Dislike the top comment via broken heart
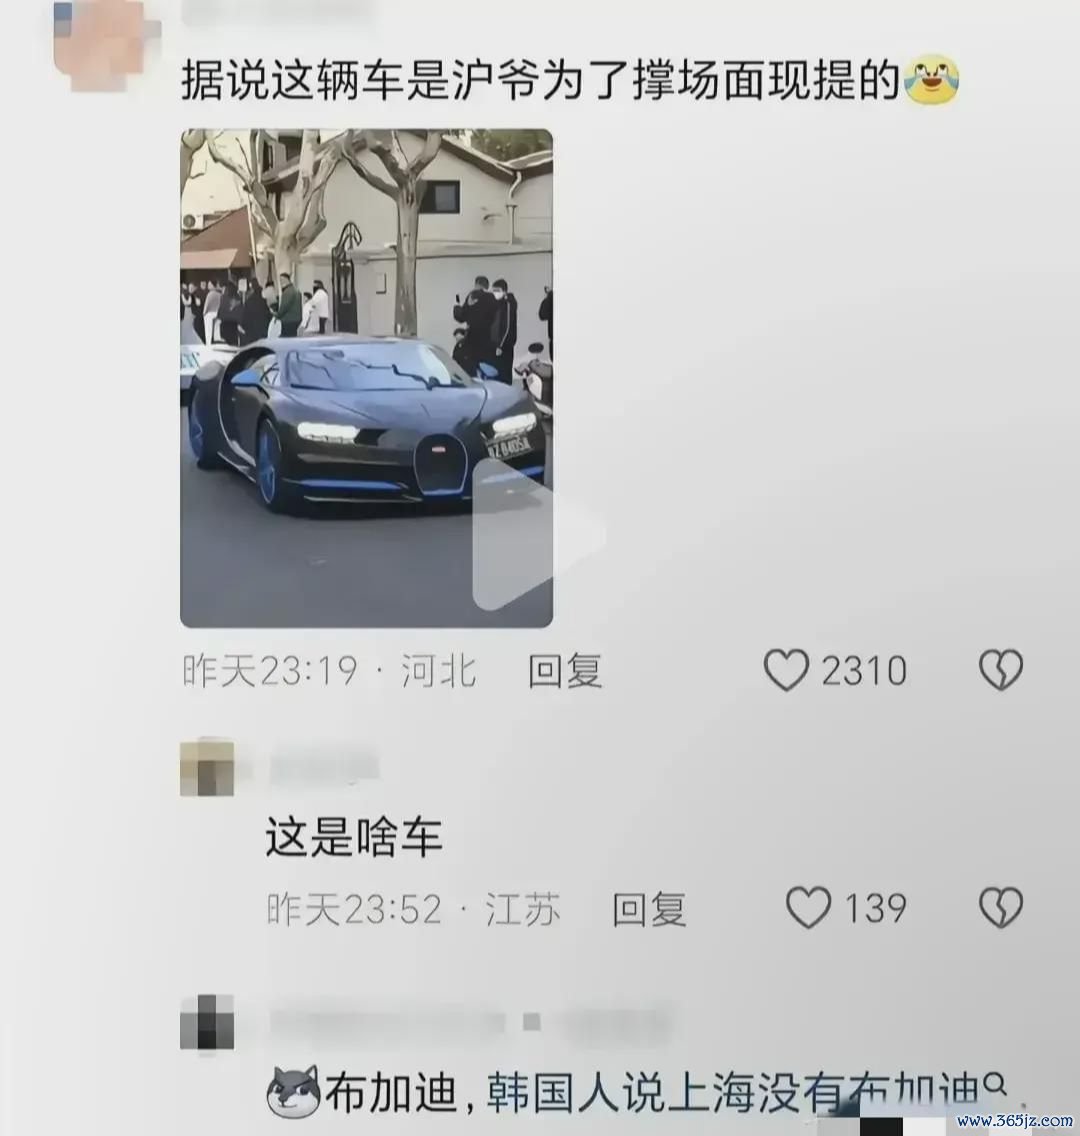Screen dimensions: 1080x1136 tap(1001, 669)
